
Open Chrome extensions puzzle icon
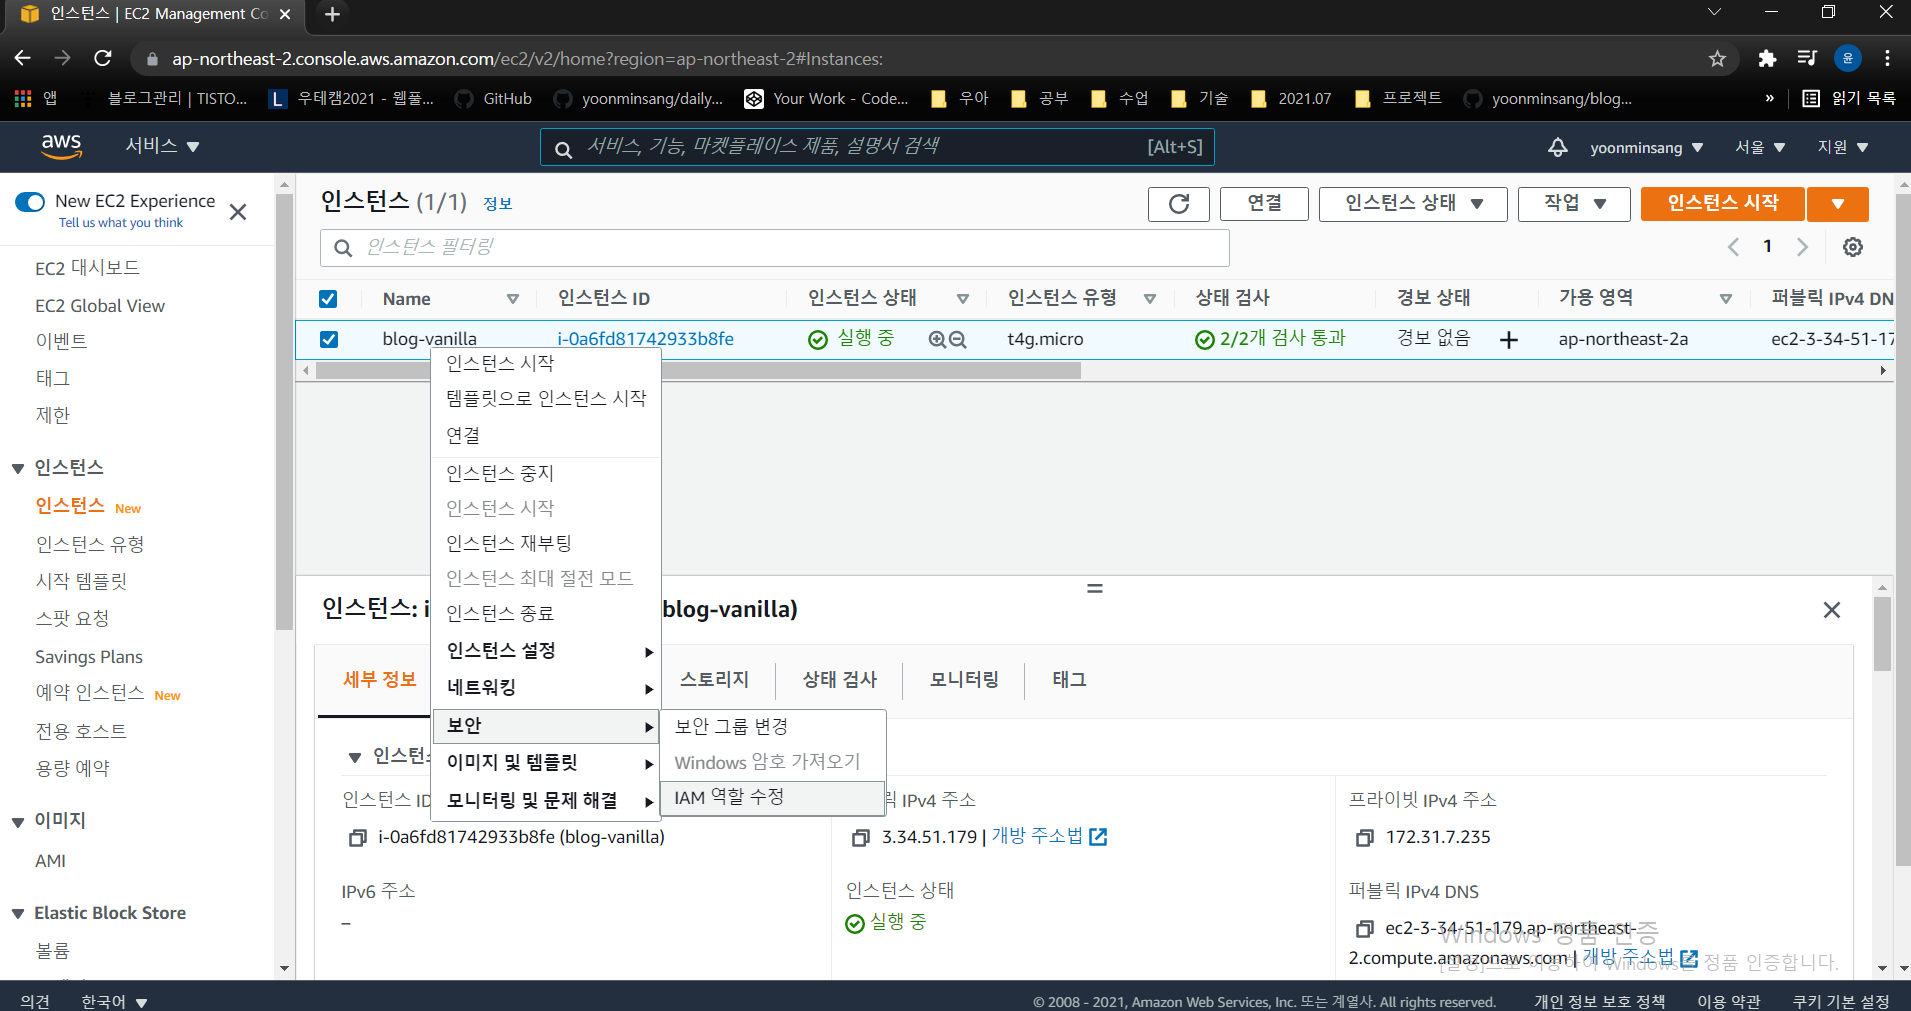(x=1767, y=59)
